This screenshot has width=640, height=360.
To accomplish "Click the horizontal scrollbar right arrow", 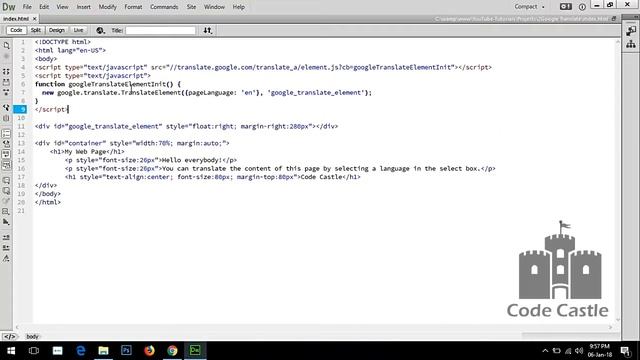I will pos(611,327).
